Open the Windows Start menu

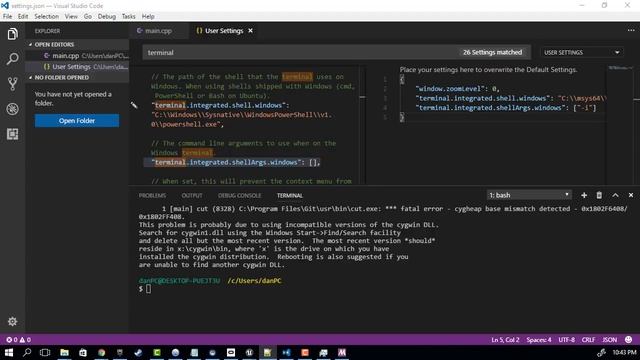(9, 352)
